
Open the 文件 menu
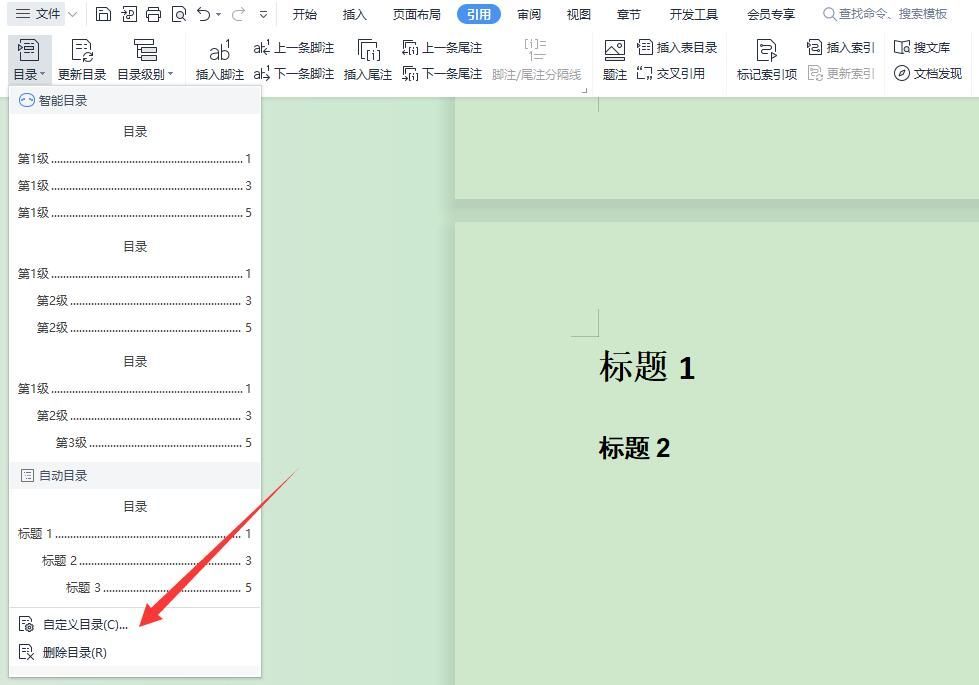click(37, 14)
